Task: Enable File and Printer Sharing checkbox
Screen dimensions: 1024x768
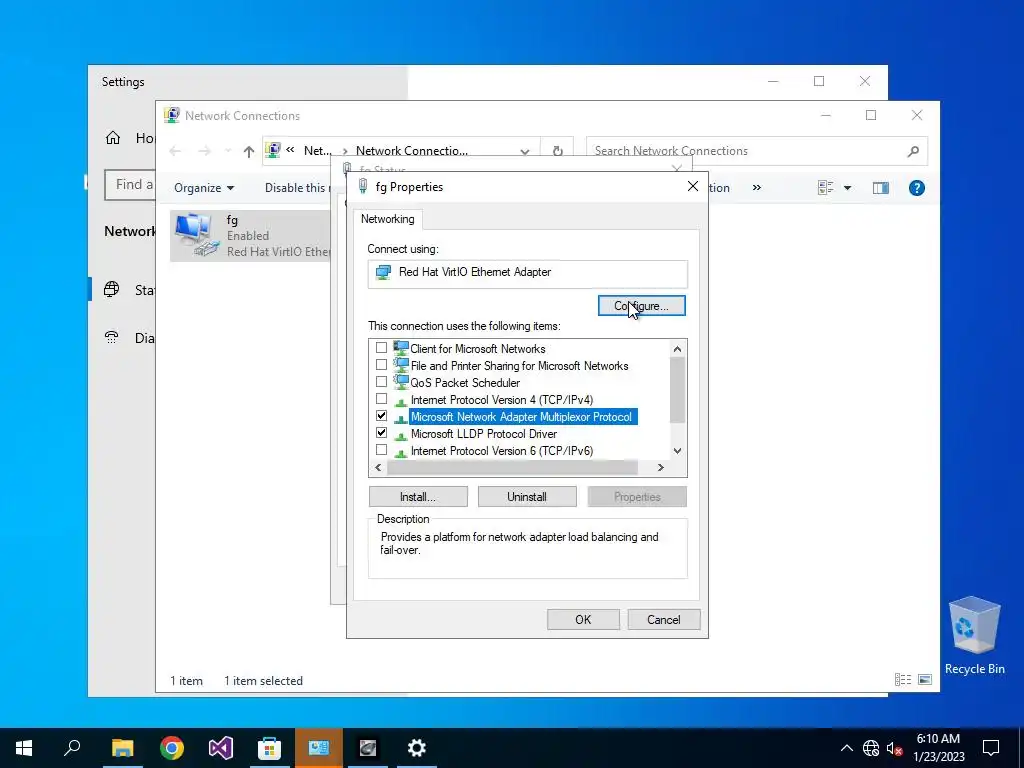Action: [381, 365]
